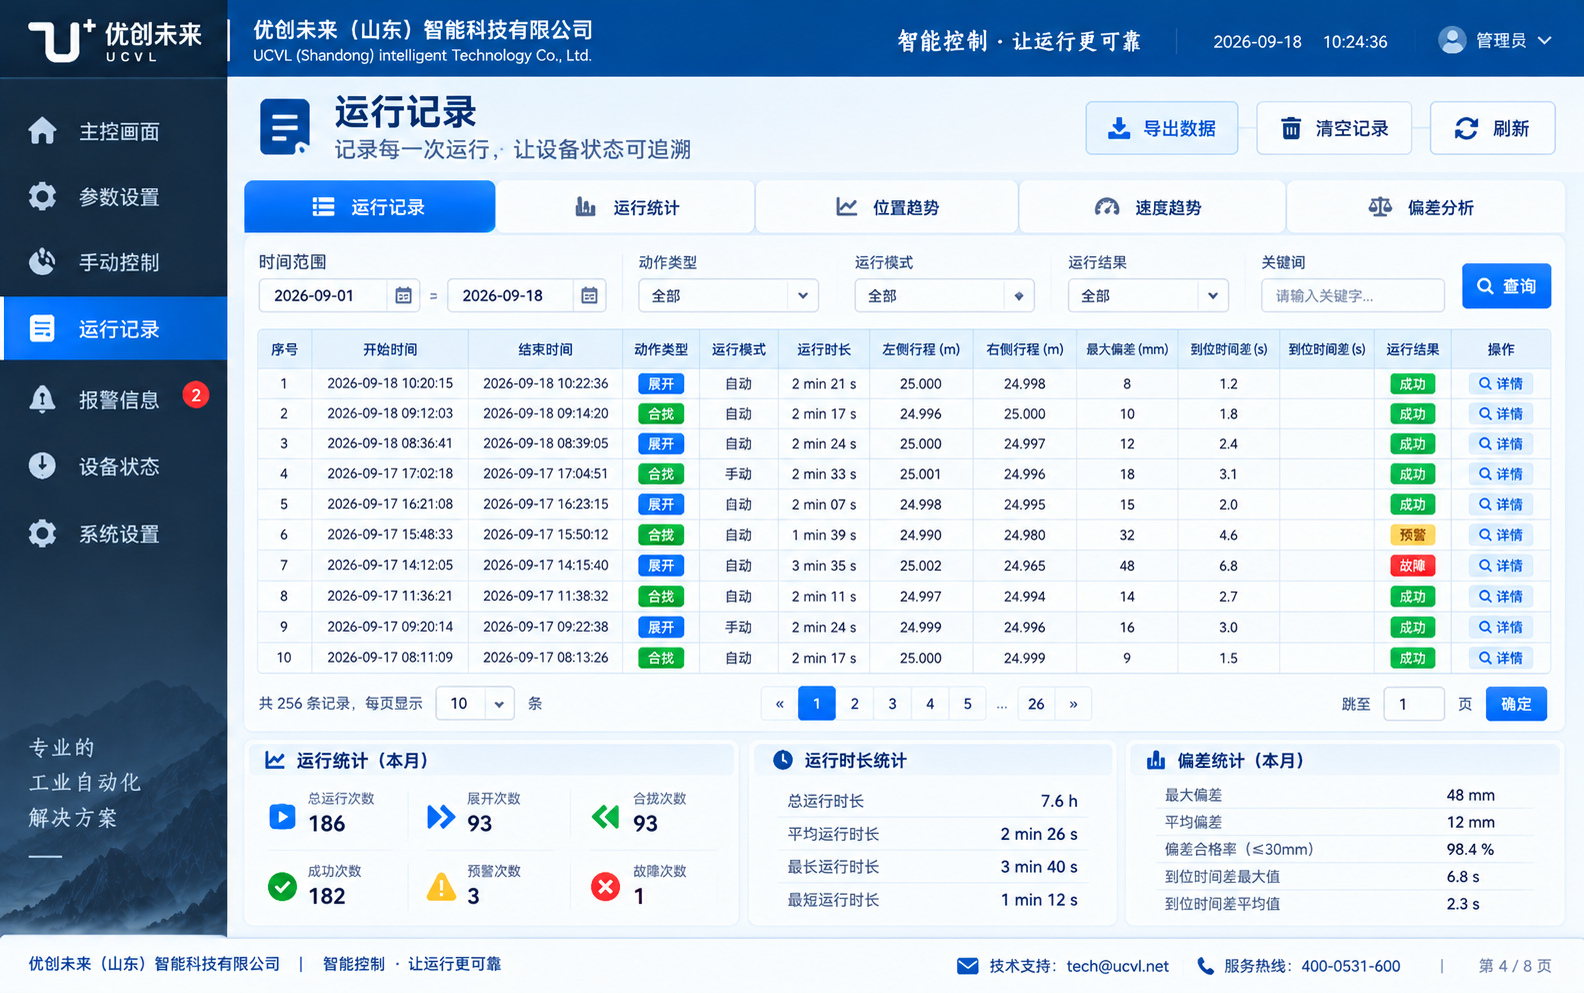Click the 展开 tag in row 1

click(661, 384)
